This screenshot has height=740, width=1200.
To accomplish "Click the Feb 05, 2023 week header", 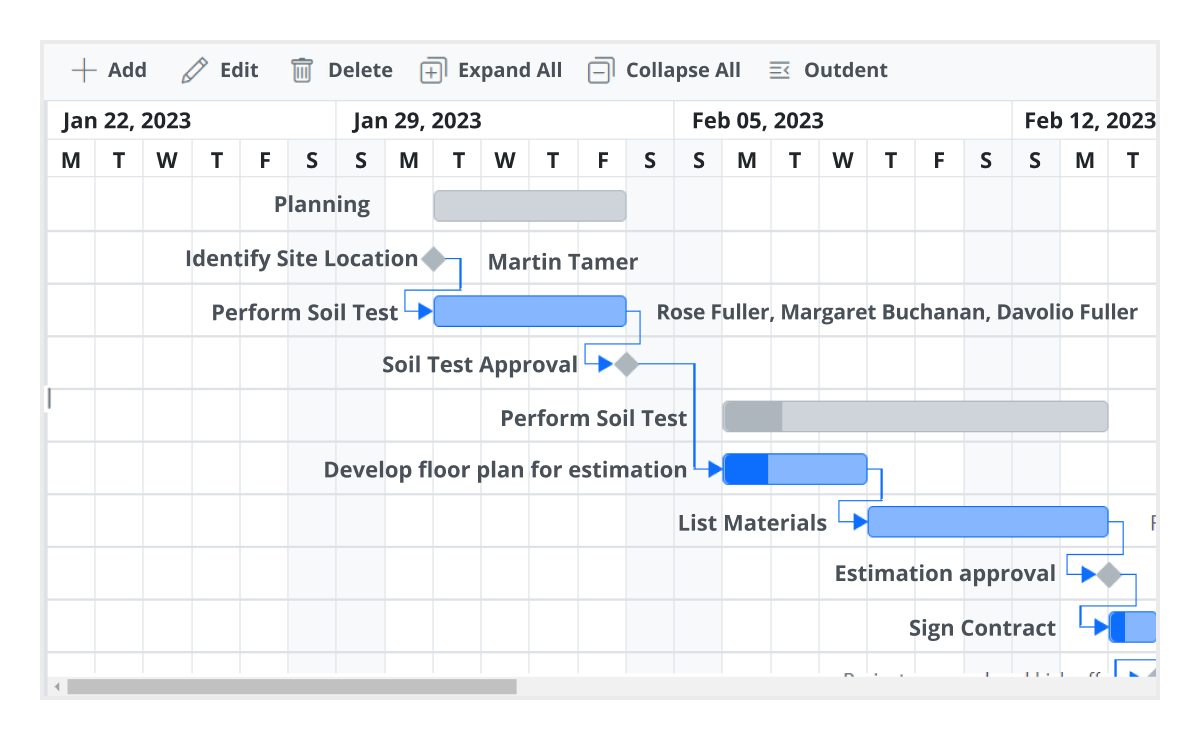I will point(757,120).
